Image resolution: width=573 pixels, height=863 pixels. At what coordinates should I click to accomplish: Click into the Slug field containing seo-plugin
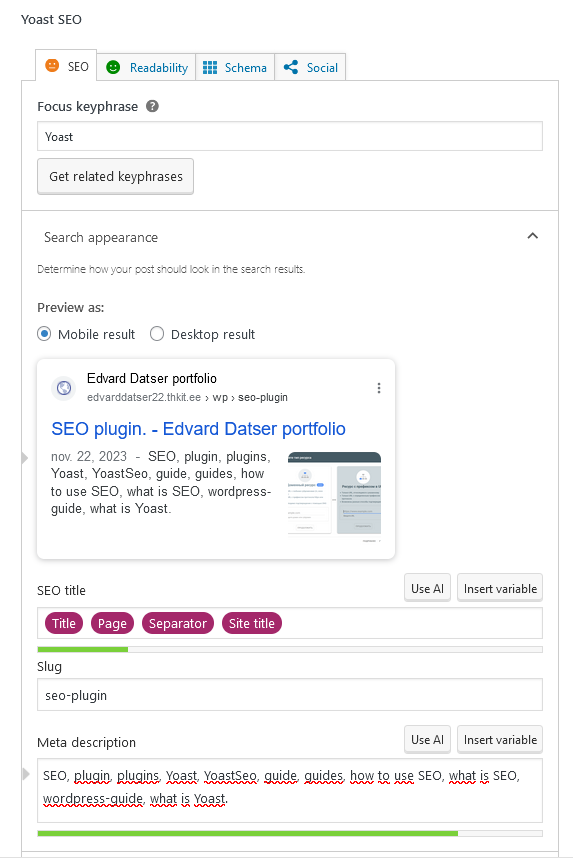(x=290, y=695)
